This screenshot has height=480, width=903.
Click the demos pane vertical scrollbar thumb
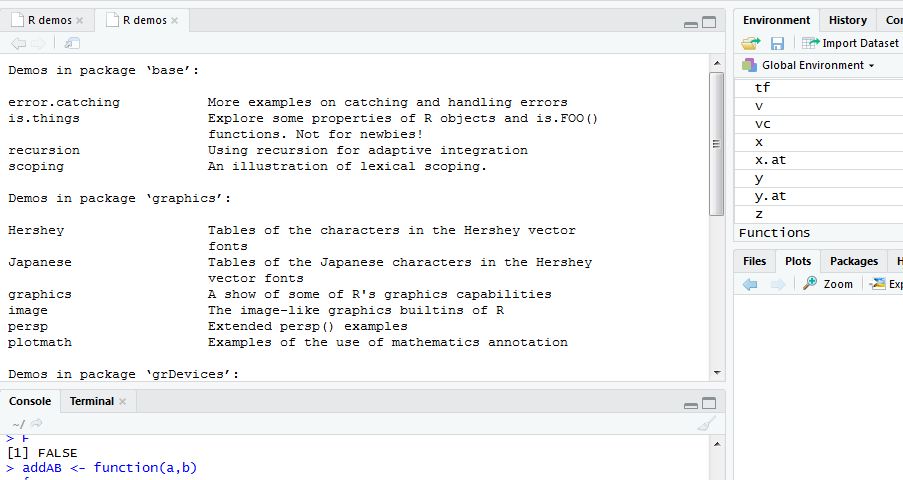716,144
